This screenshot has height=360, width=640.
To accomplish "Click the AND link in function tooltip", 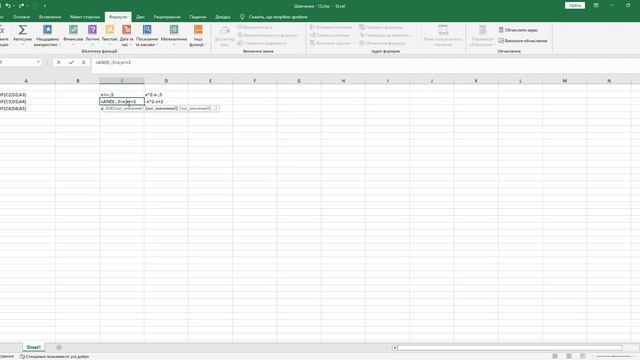I will (x=108, y=109).
